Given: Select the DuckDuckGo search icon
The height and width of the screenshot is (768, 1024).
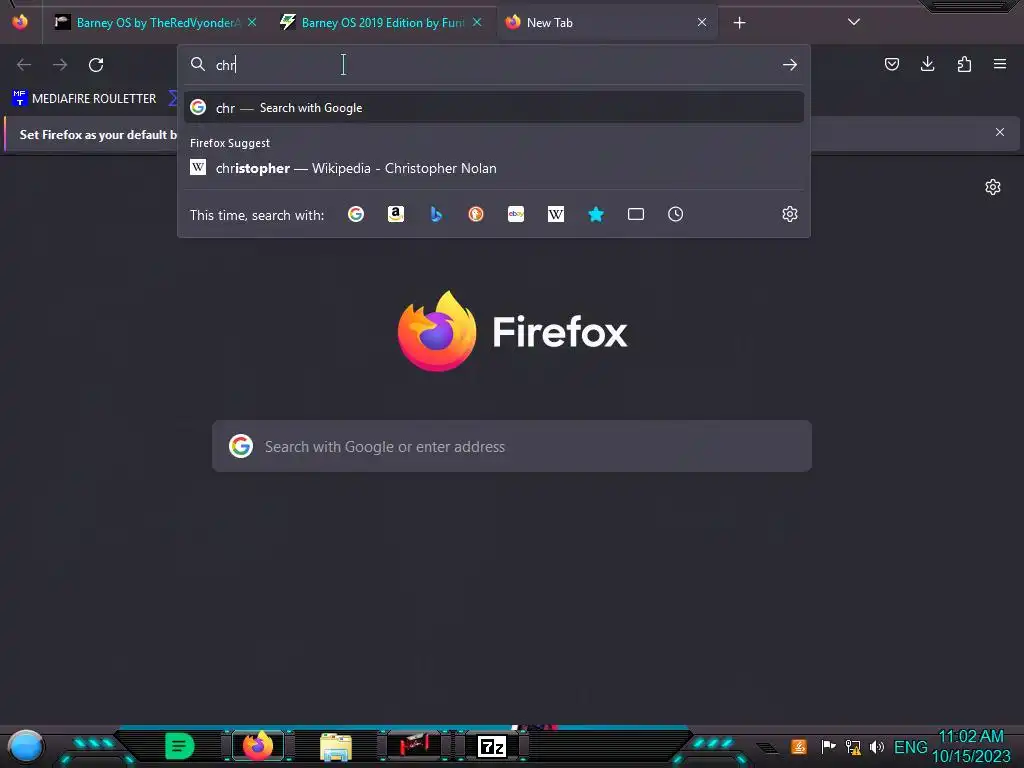Looking at the screenshot, I should click(x=476, y=214).
